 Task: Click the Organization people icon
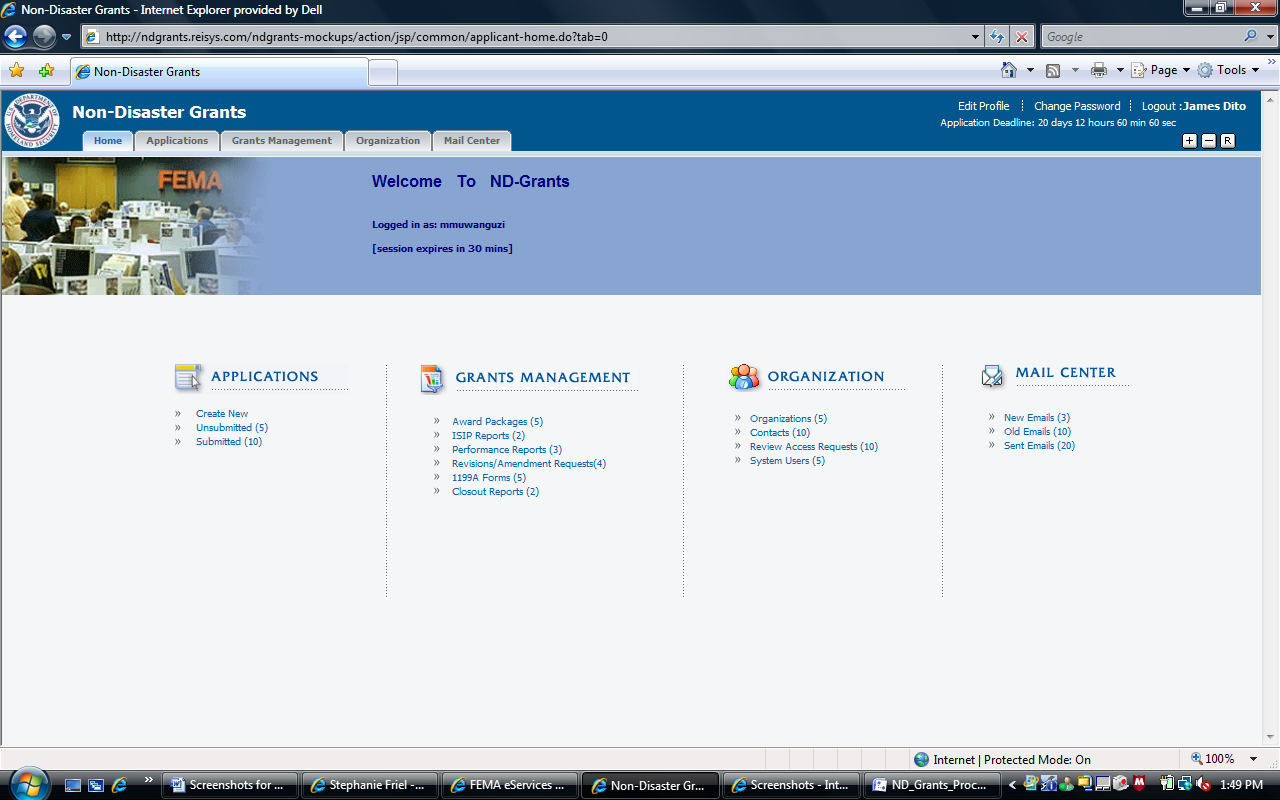click(744, 377)
